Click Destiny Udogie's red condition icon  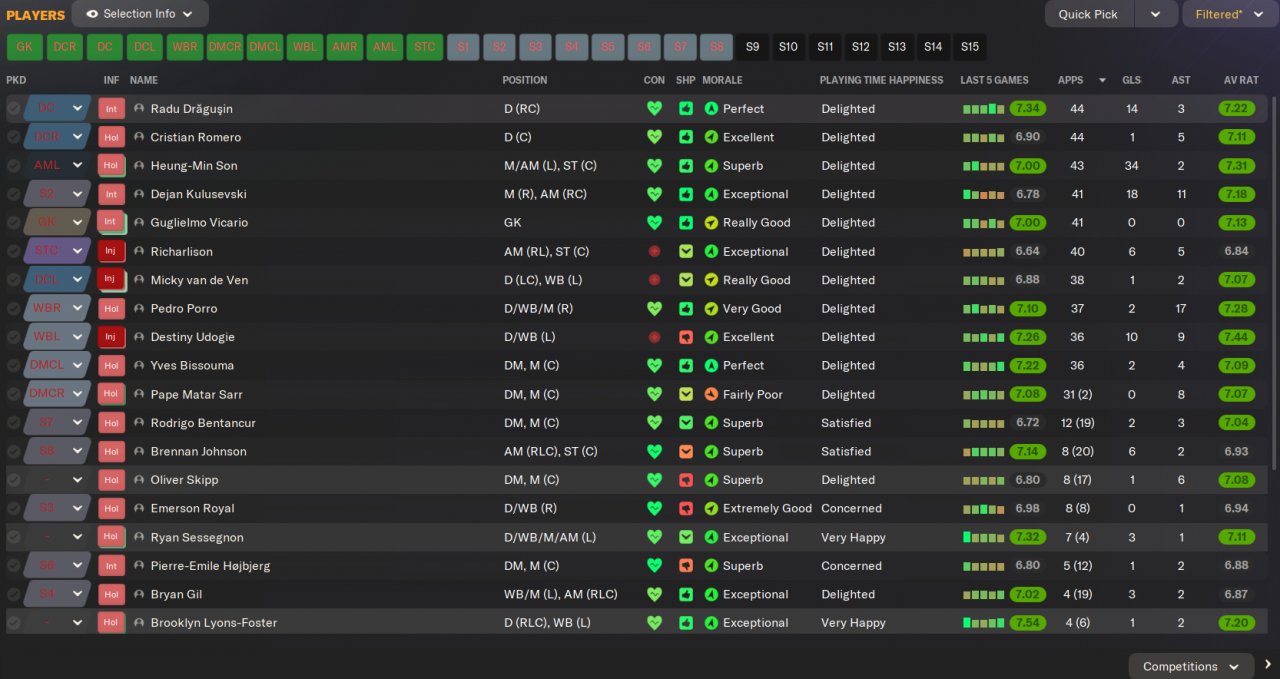pyautogui.click(x=654, y=337)
